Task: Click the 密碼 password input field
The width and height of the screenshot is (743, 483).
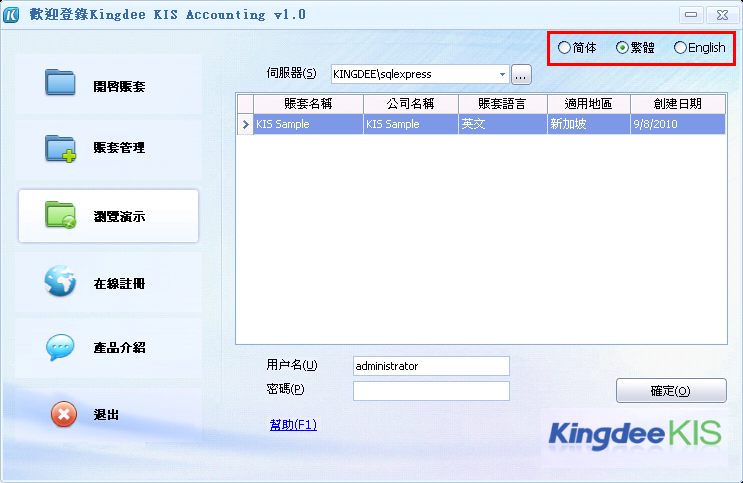Action: pos(431,391)
